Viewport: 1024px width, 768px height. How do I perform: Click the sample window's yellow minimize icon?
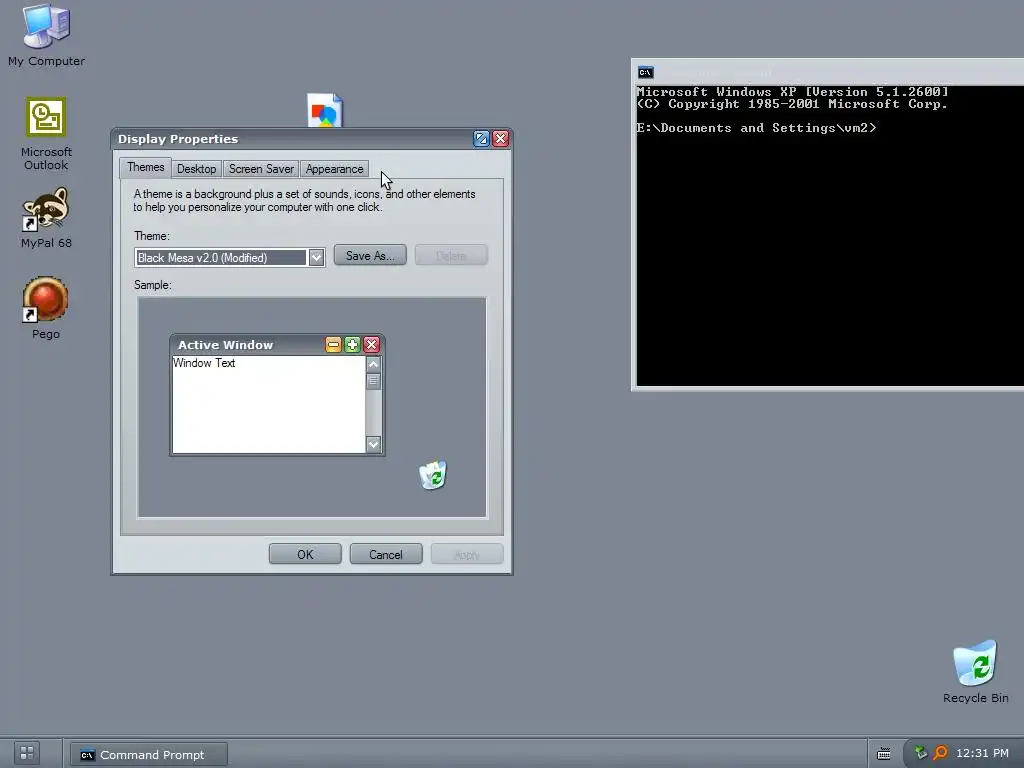[x=333, y=345]
